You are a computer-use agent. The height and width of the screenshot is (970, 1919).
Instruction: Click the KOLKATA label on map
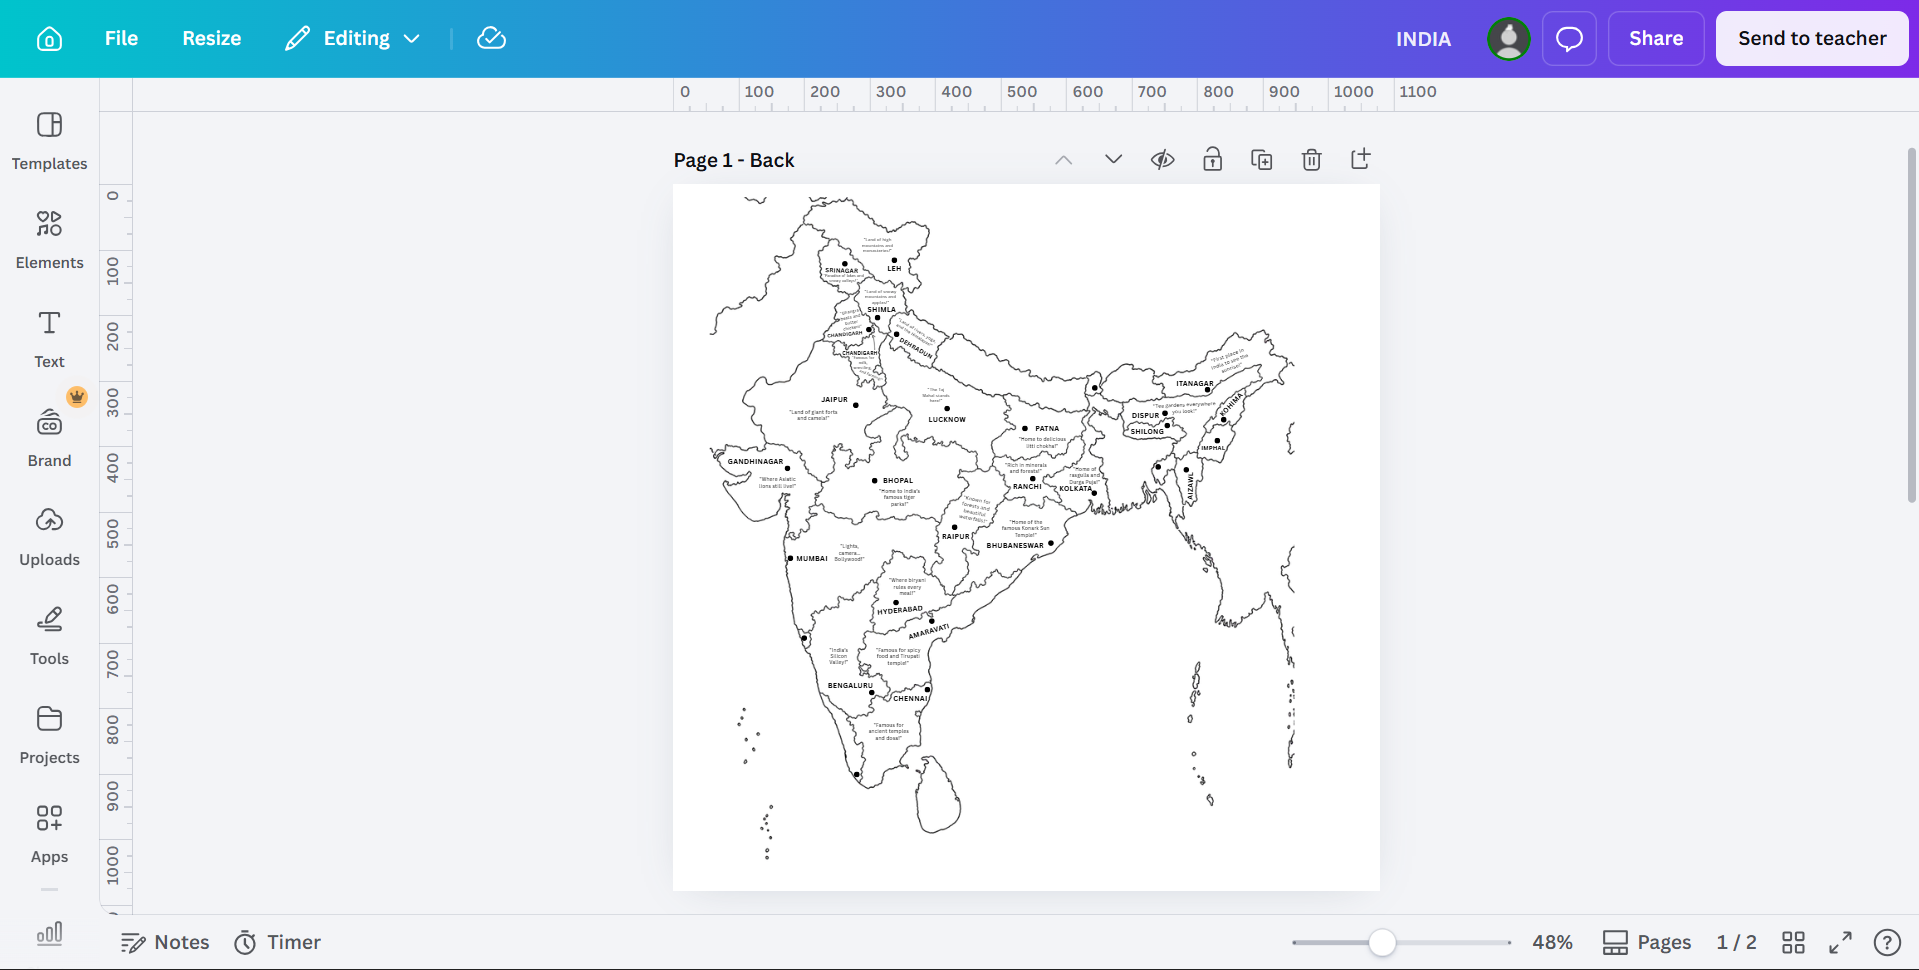[x=1075, y=489]
